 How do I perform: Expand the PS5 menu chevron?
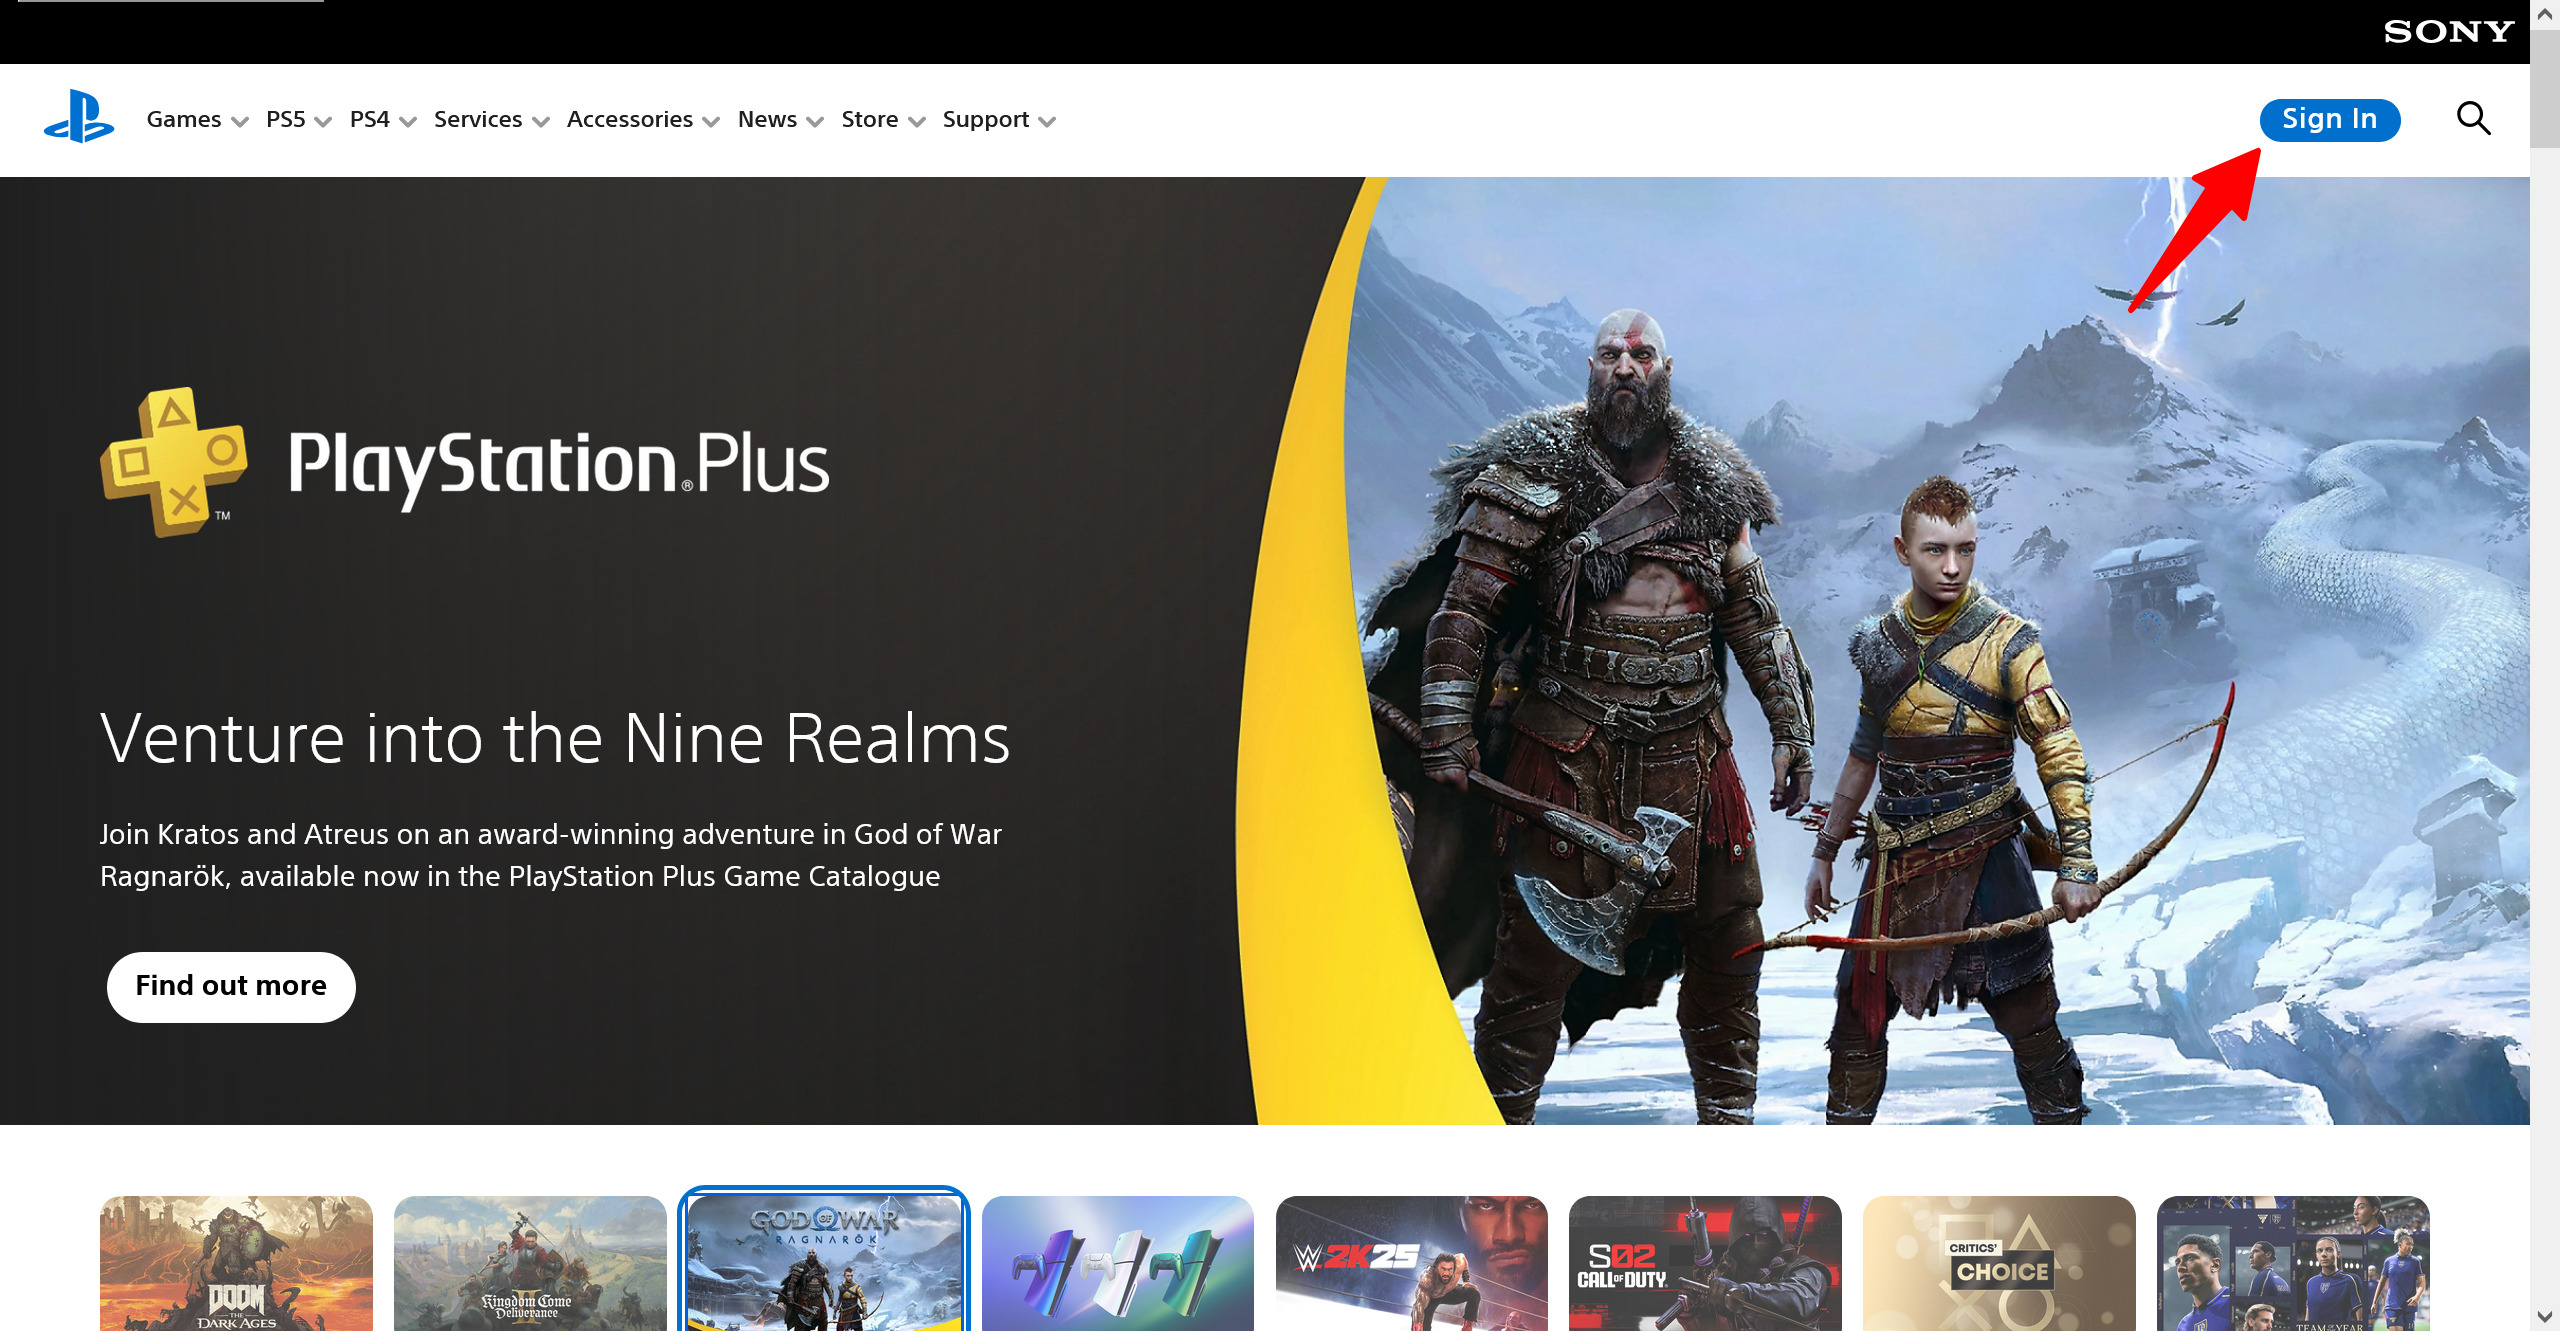(323, 122)
